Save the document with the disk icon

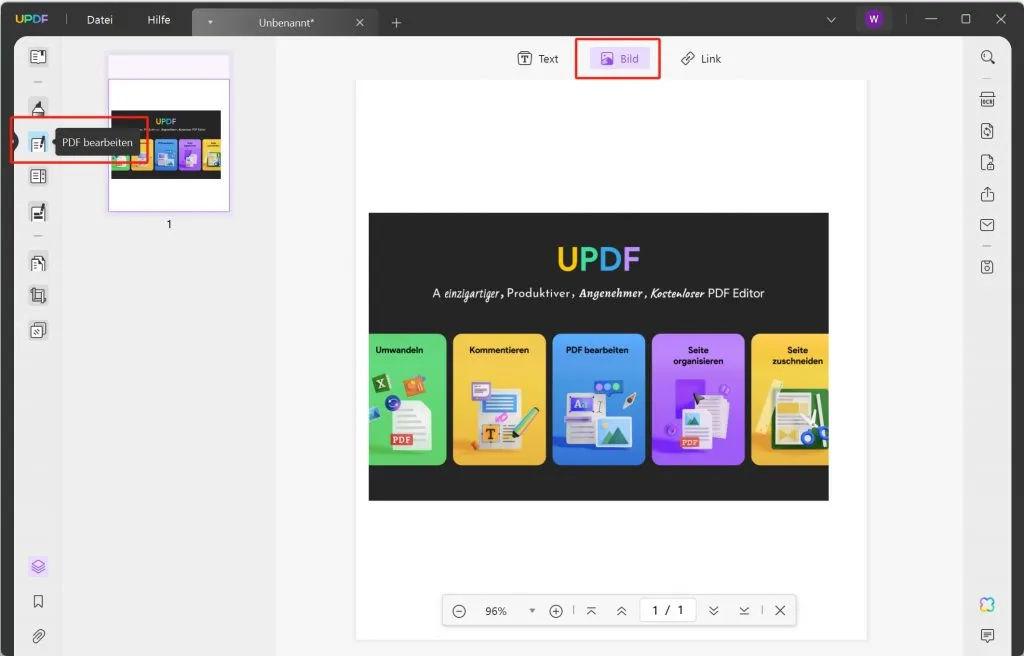987,267
